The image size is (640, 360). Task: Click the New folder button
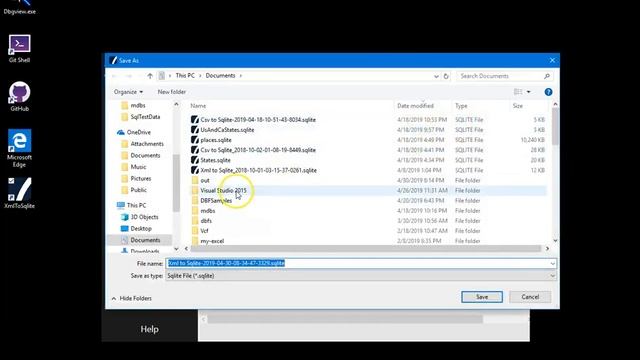171,92
